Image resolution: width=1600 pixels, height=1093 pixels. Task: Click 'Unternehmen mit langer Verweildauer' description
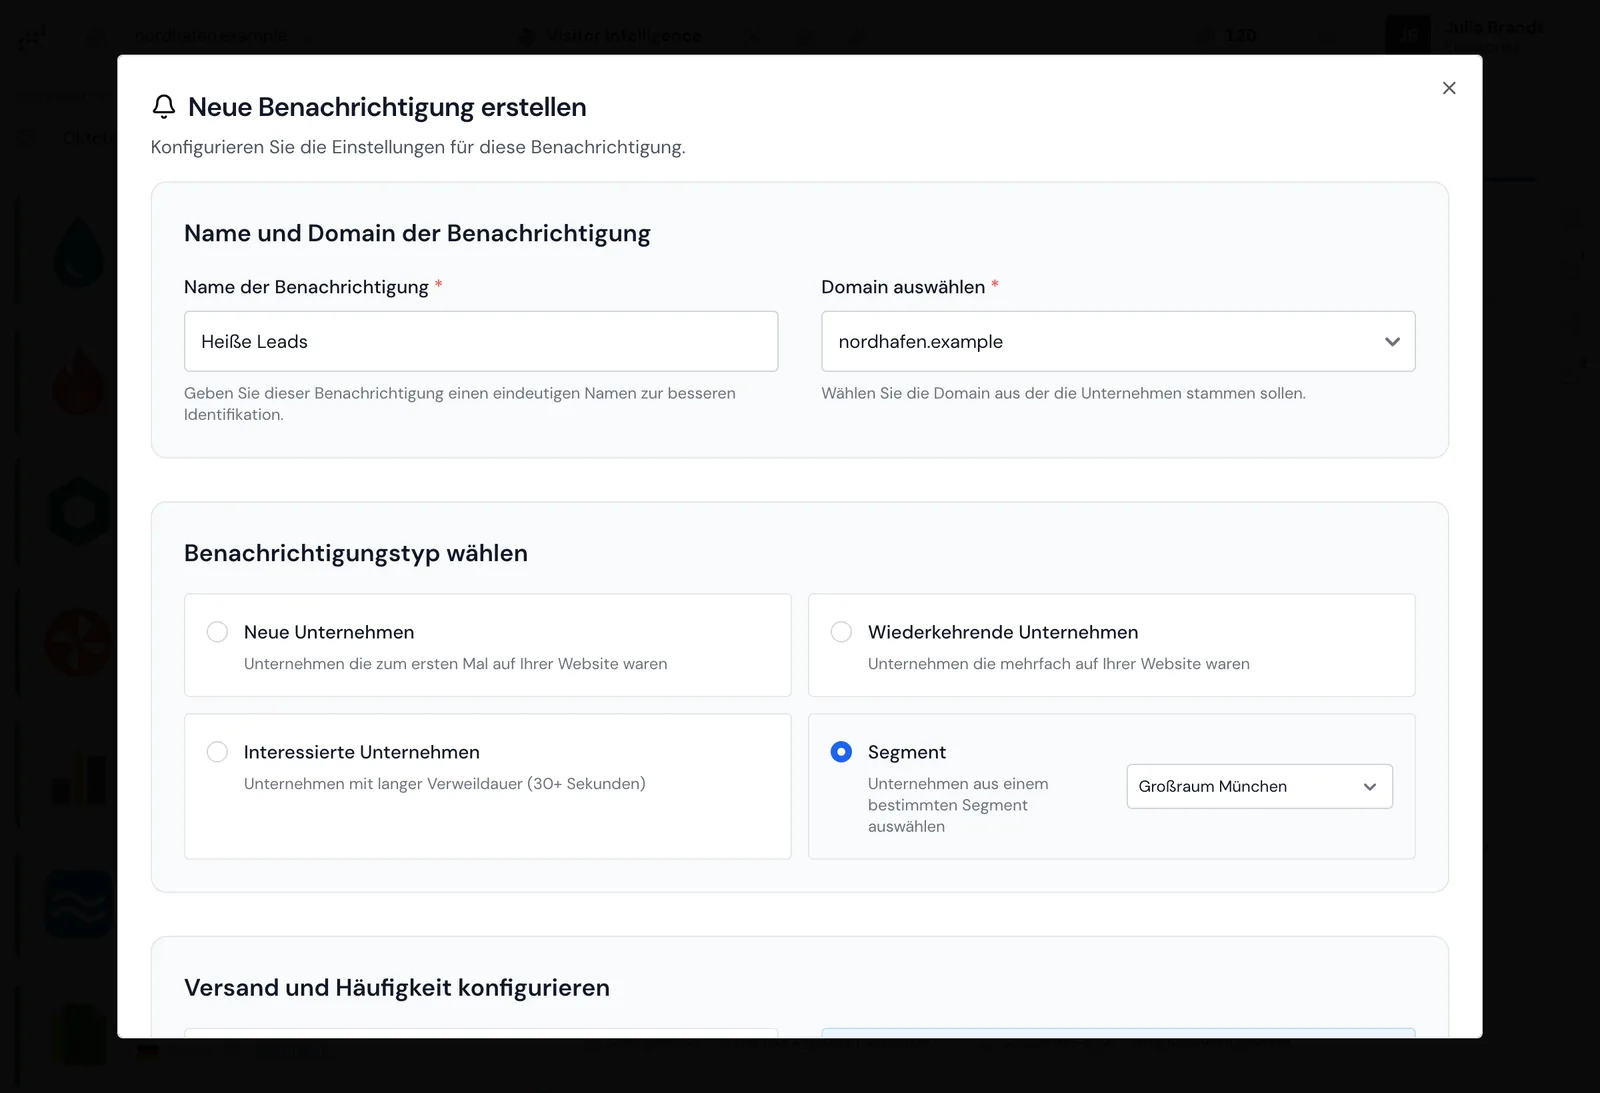point(445,783)
